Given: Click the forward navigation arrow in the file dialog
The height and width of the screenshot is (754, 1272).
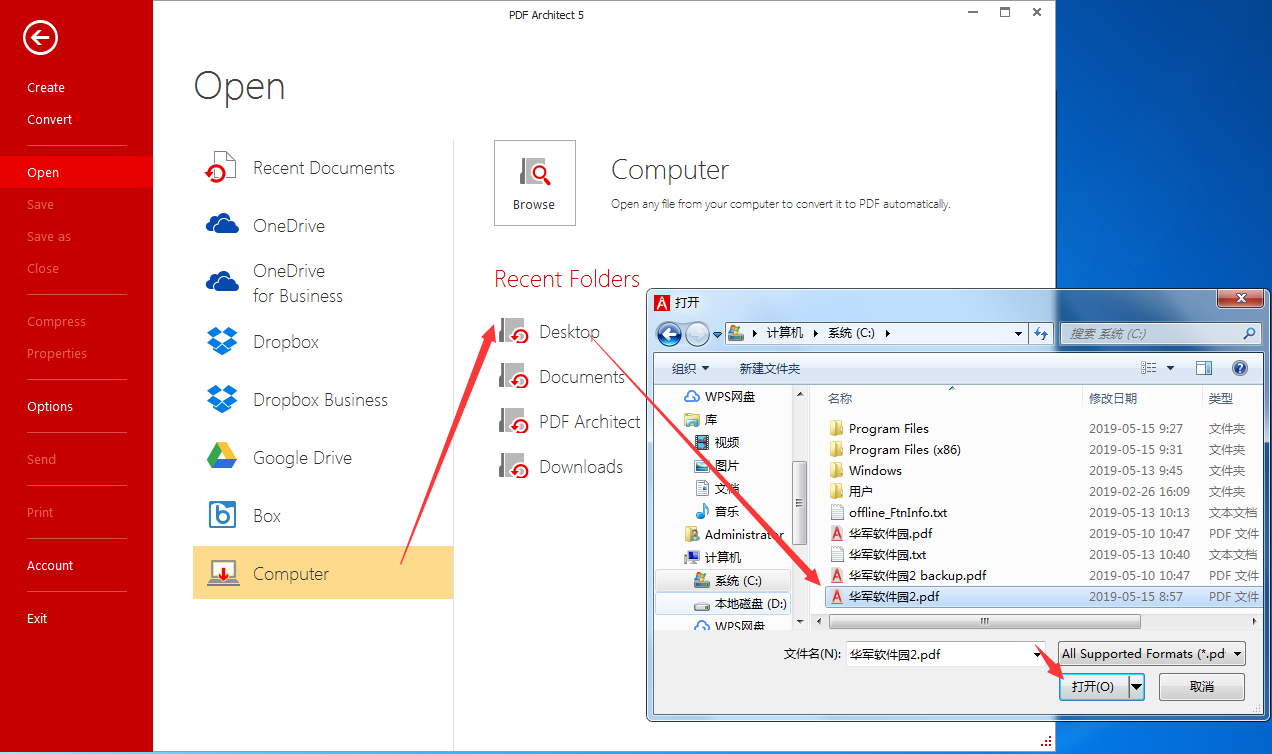Looking at the screenshot, I should click(x=697, y=334).
